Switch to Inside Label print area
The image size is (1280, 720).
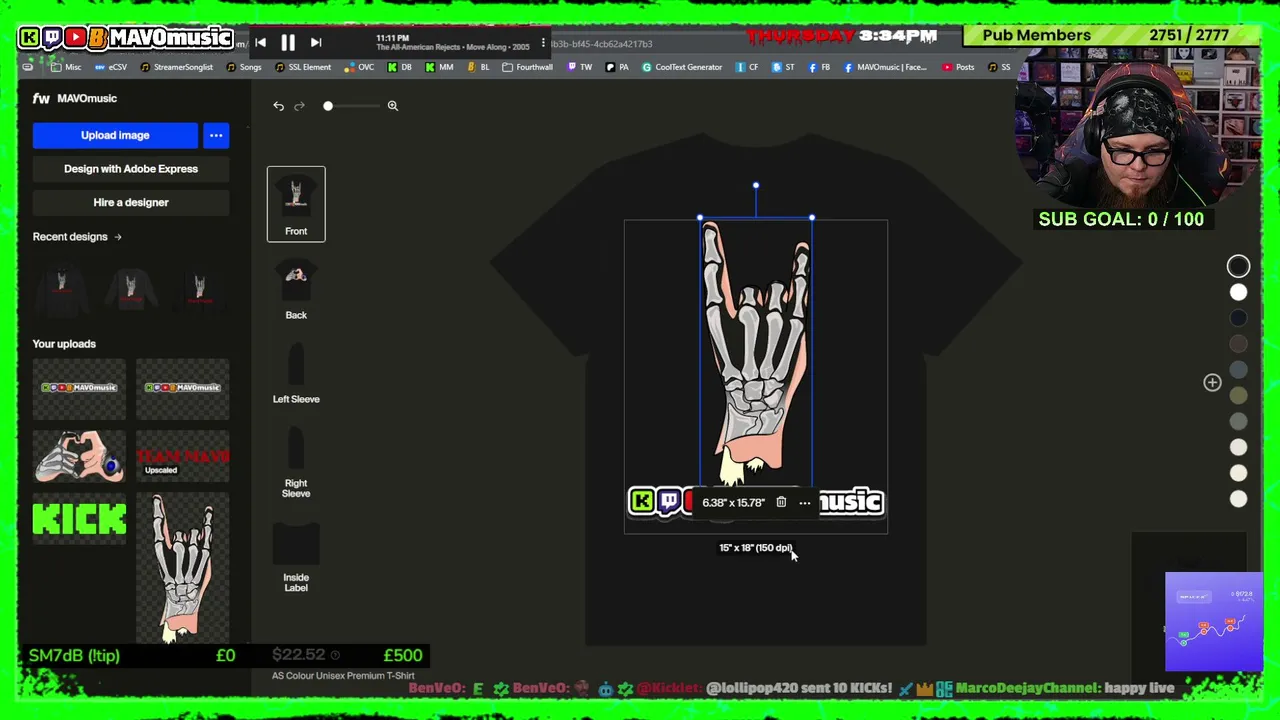pos(296,557)
